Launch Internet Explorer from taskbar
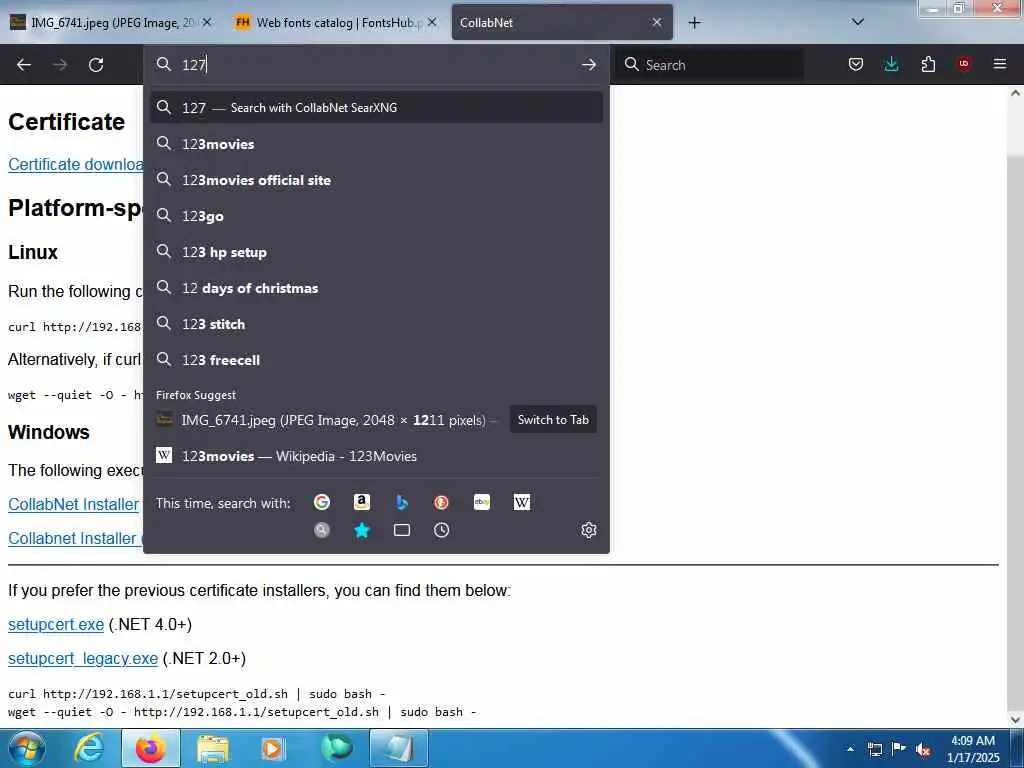The image size is (1024, 768). click(89, 748)
